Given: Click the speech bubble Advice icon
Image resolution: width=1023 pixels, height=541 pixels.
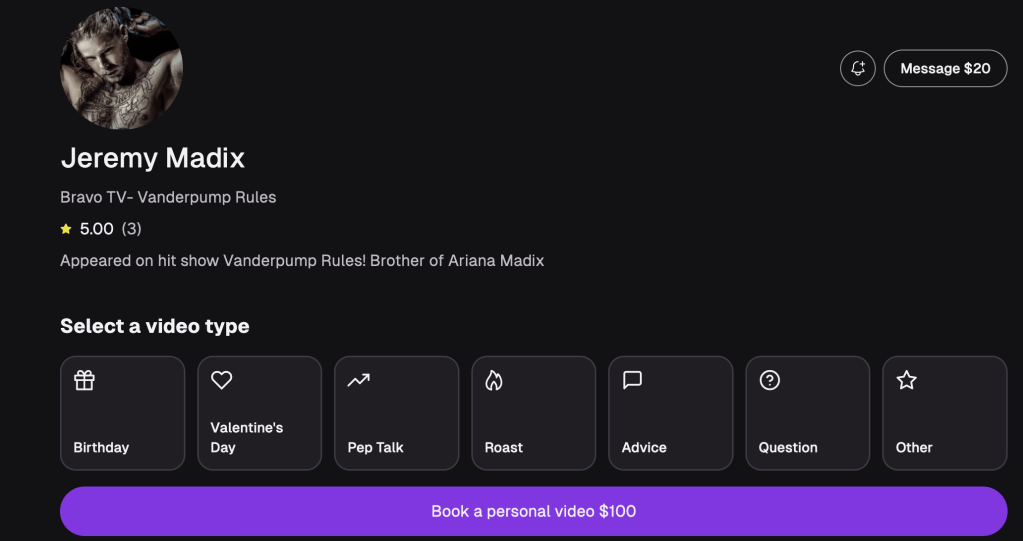Looking at the screenshot, I should (x=632, y=380).
